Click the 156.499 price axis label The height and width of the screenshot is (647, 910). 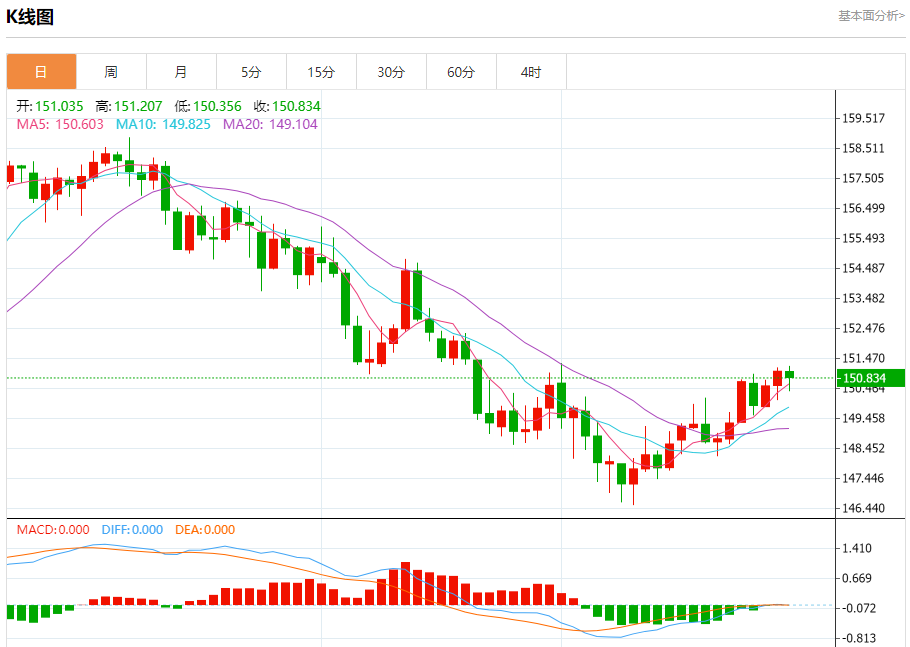[864, 208]
